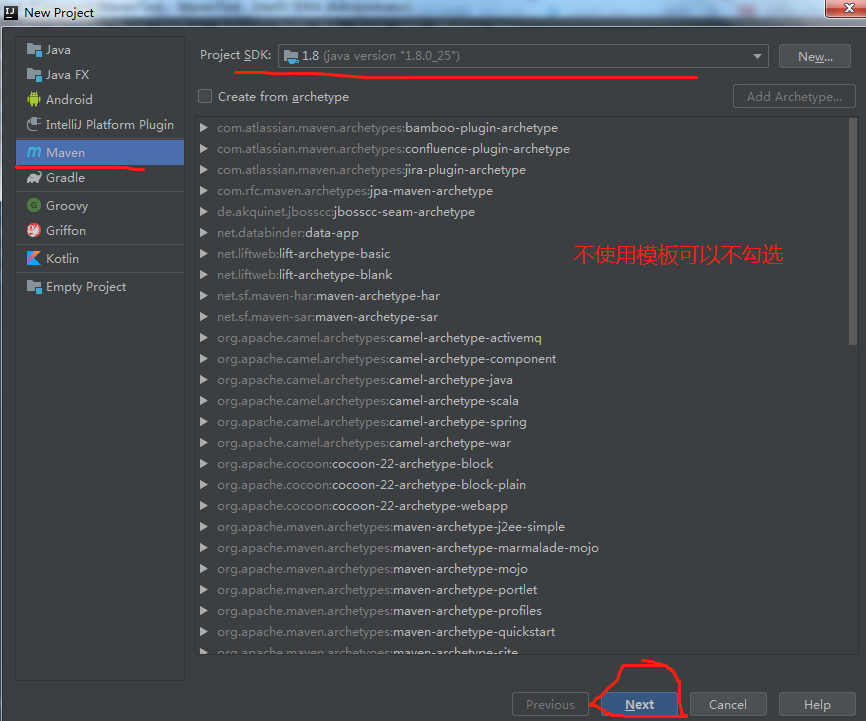Select the Gradle elephant icon
This screenshot has width=866, height=721.
pos(34,178)
